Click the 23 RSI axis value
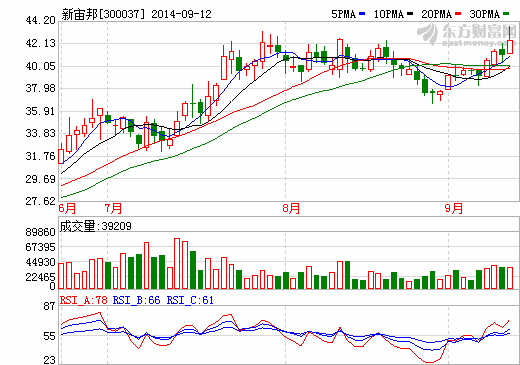Image resolution: width=520 pixels, height=365 pixels. tap(49, 360)
